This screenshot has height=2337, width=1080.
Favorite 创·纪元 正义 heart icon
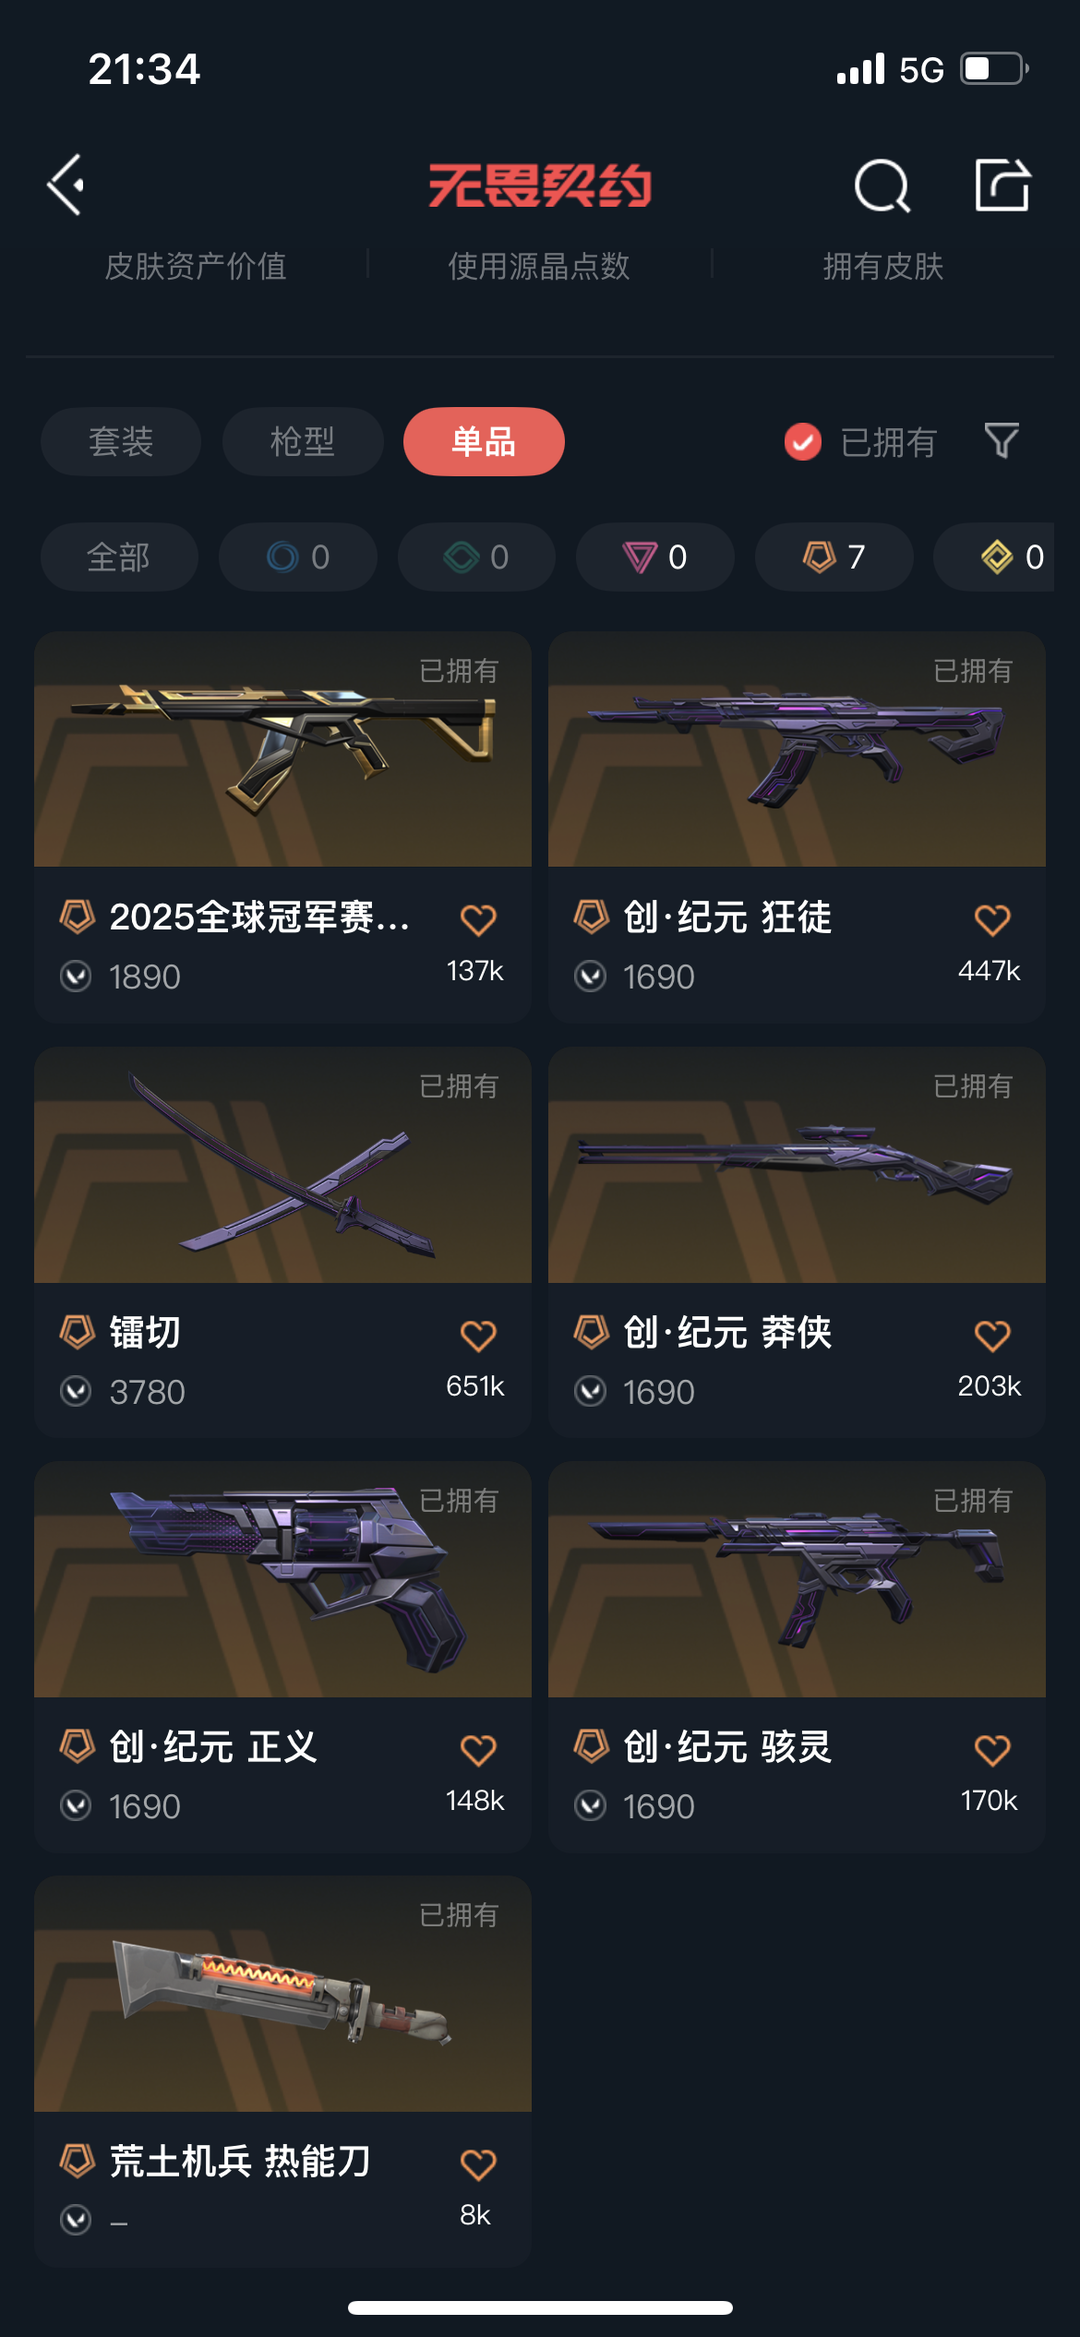(x=478, y=1750)
